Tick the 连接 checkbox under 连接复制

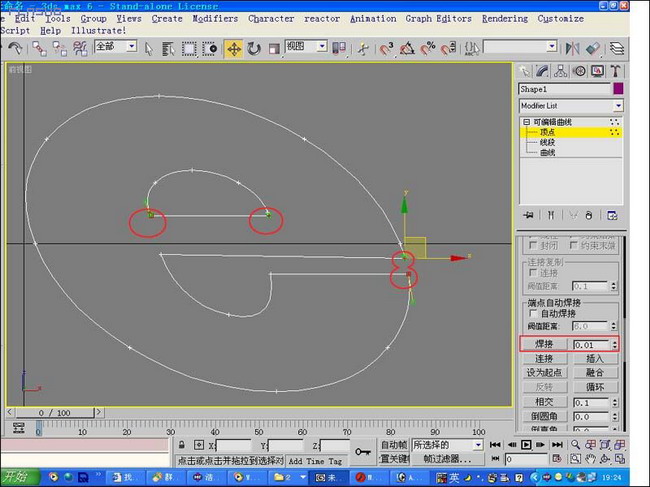point(534,273)
